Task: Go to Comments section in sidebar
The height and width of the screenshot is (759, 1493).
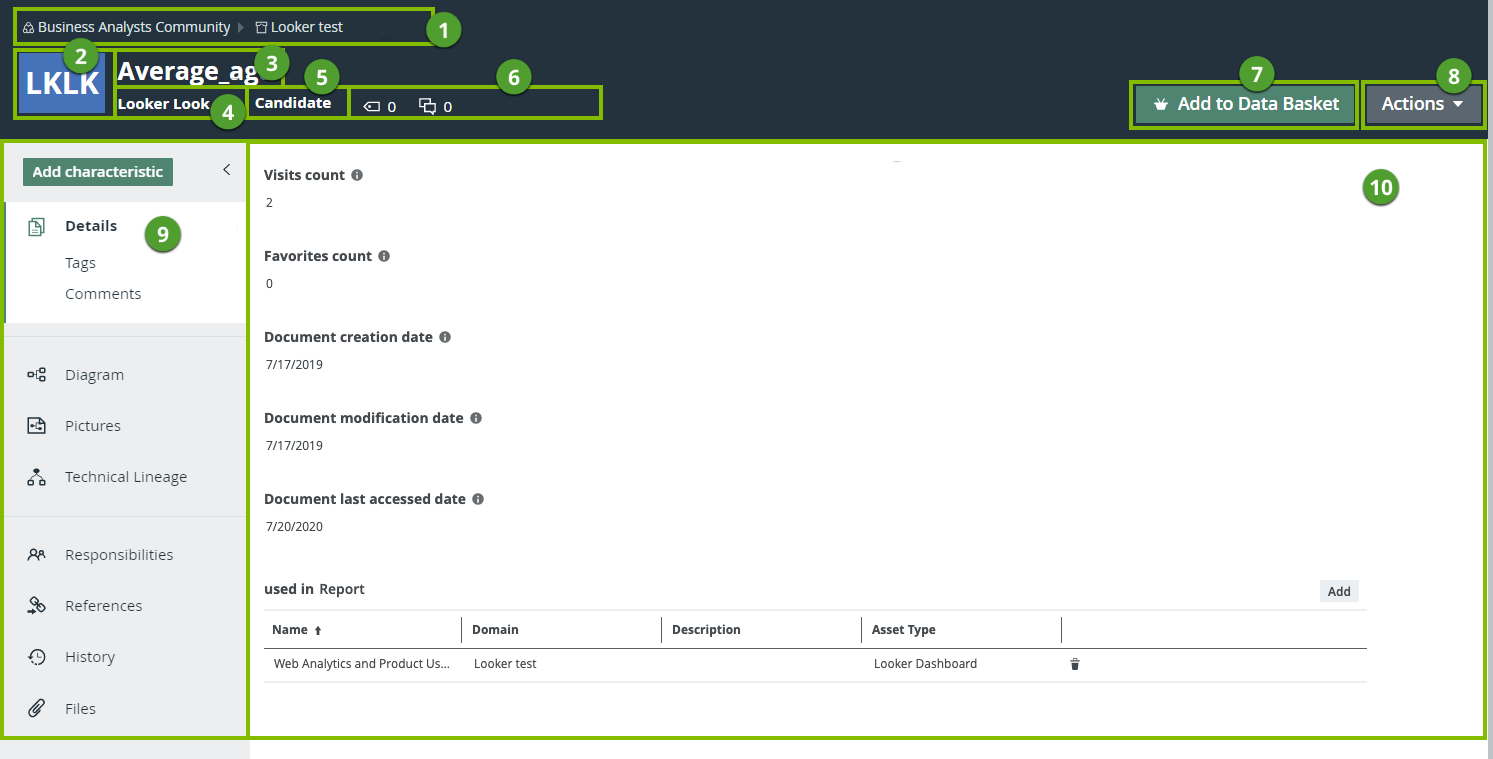Action: pyautogui.click(x=103, y=294)
